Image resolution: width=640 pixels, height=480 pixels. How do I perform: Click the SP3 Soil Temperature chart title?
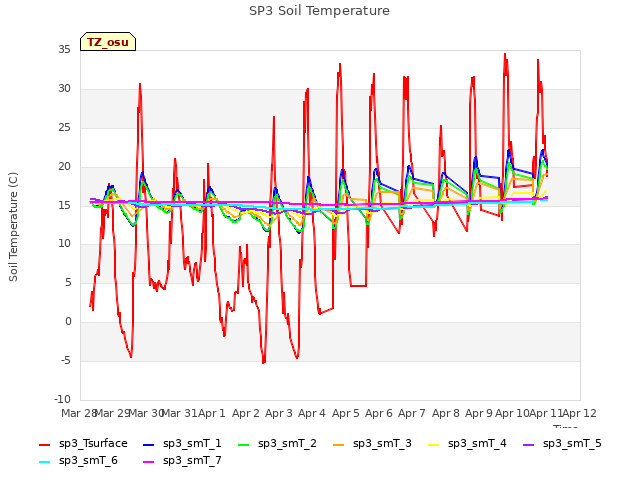point(319,11)
